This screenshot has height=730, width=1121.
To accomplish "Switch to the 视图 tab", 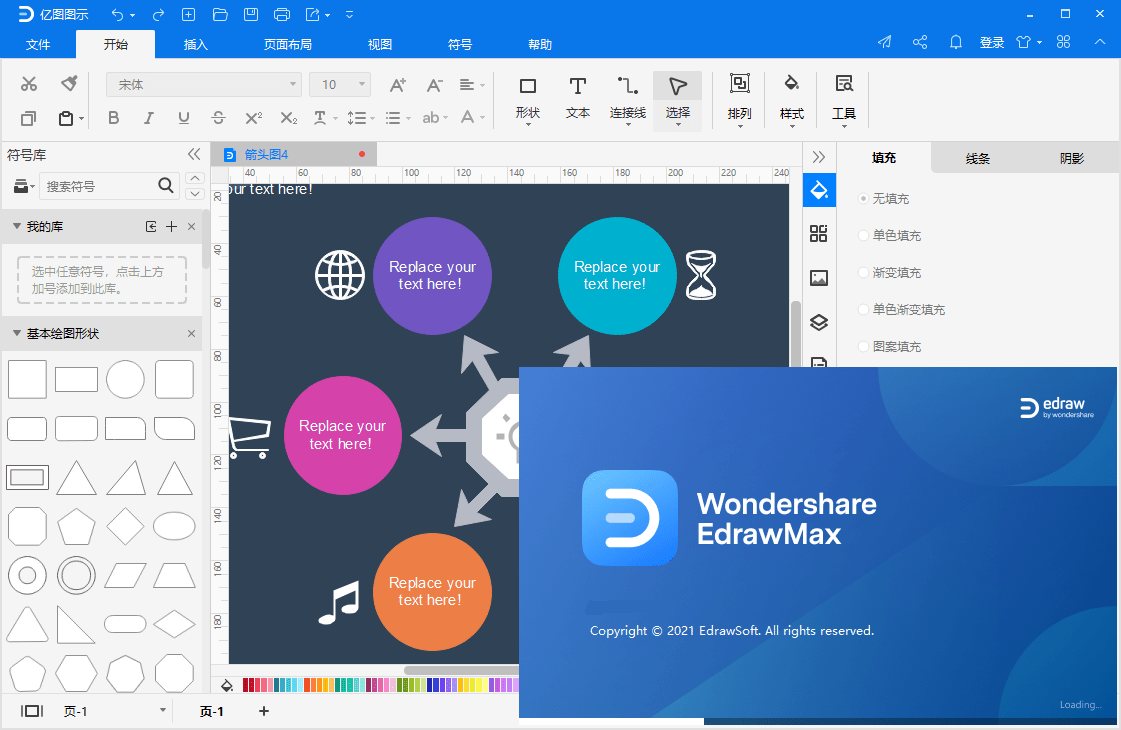I will tap(380, 44).
